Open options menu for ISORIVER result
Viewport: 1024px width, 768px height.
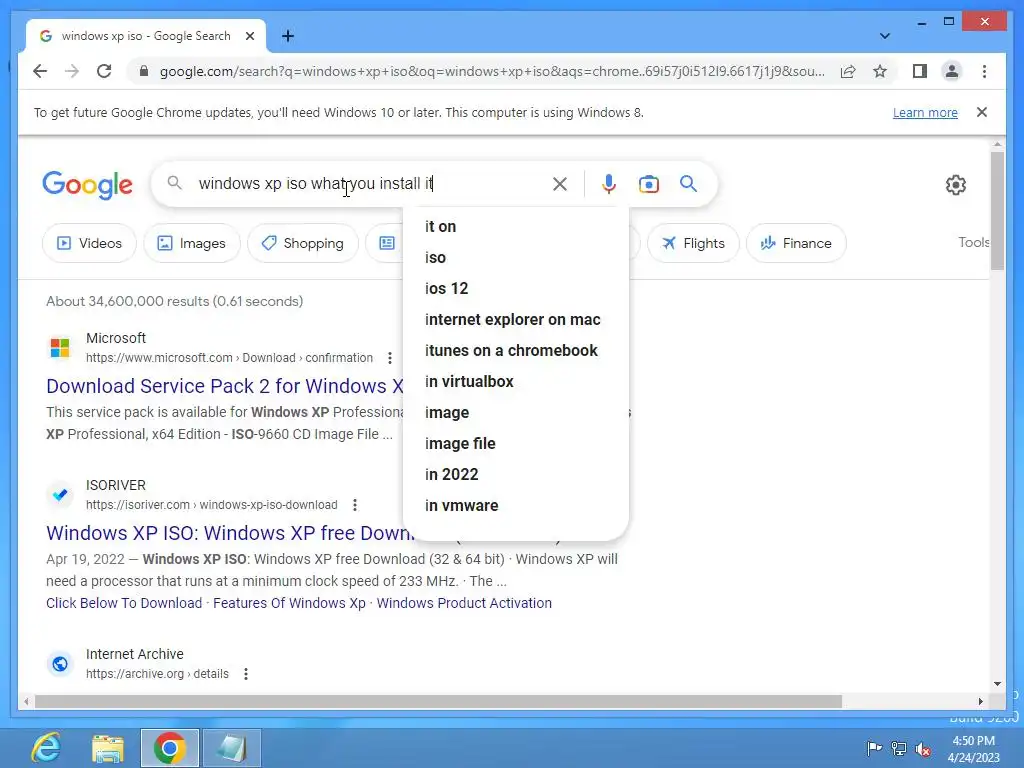pyautogui.click(x=355, y=505)
